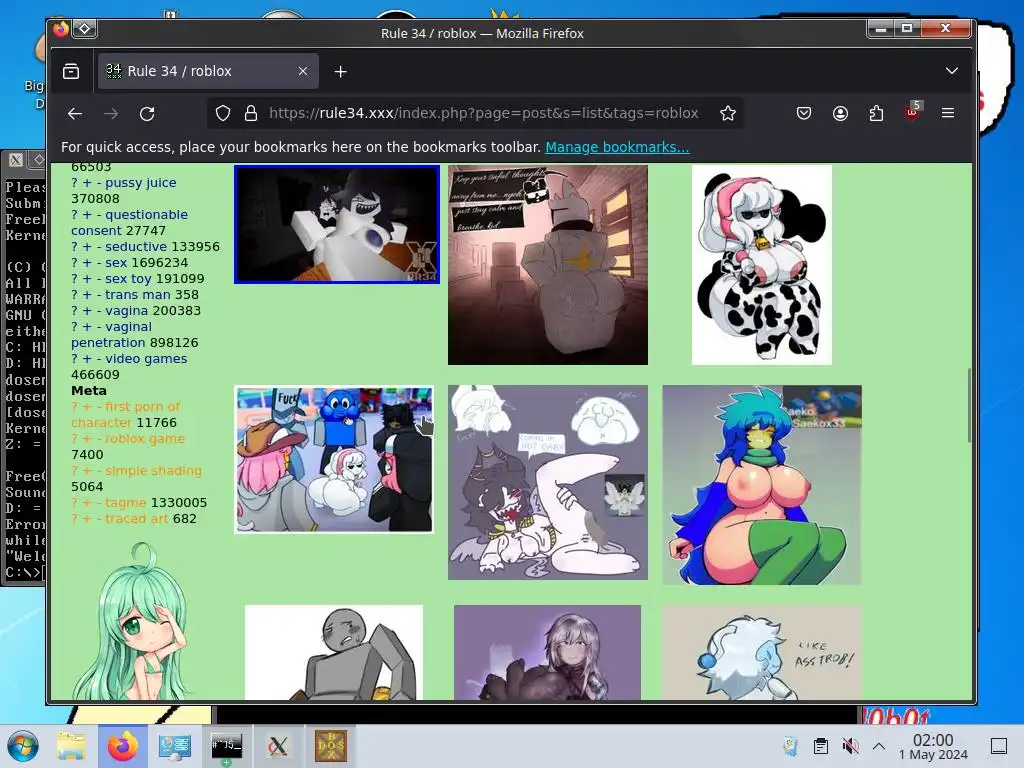
Task: Click the padlock site information icon
Action: coord(251,114)
